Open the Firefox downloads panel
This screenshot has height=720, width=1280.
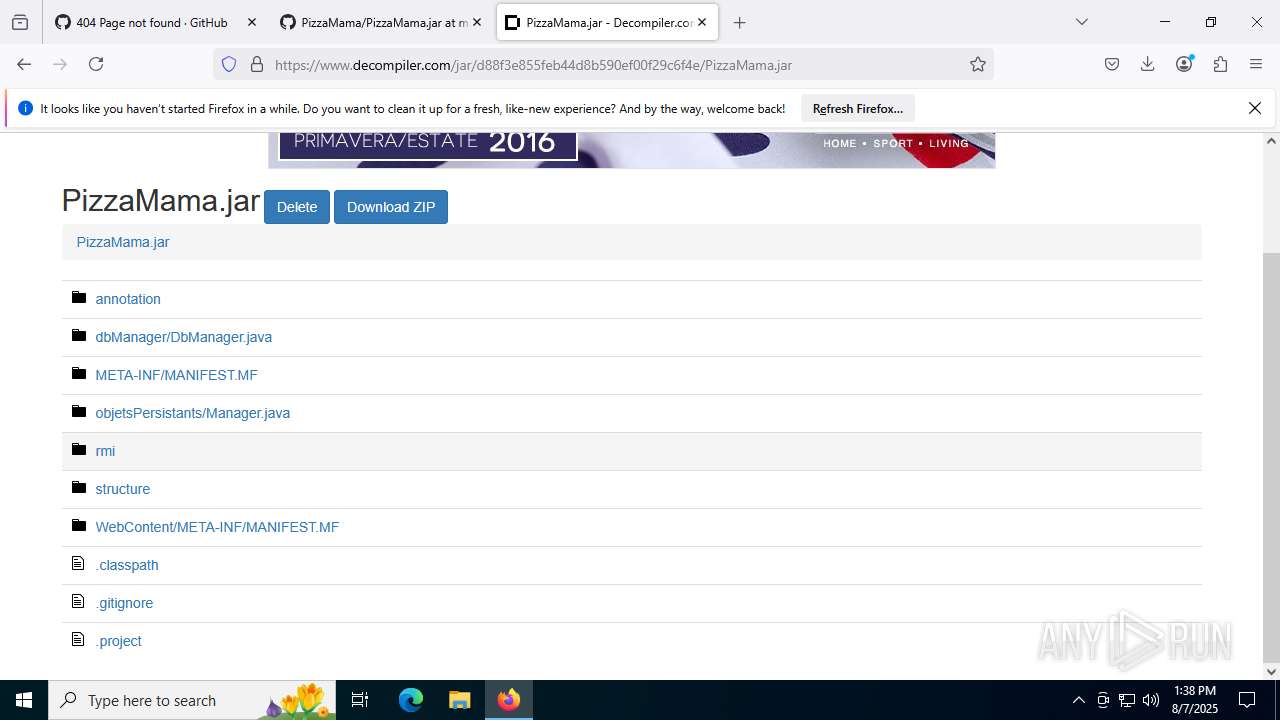(x=1148, y=64)
